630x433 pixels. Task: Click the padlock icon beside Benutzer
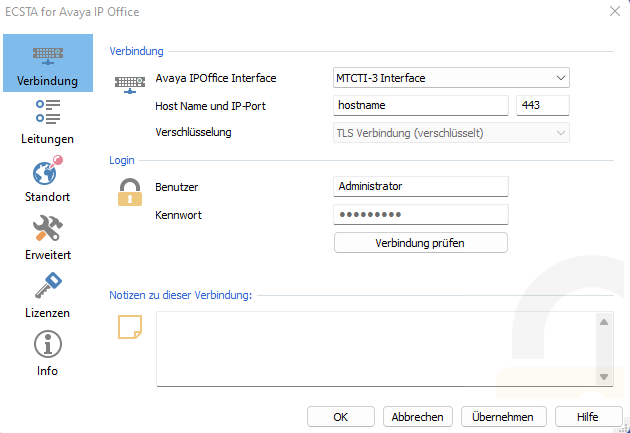130,192
